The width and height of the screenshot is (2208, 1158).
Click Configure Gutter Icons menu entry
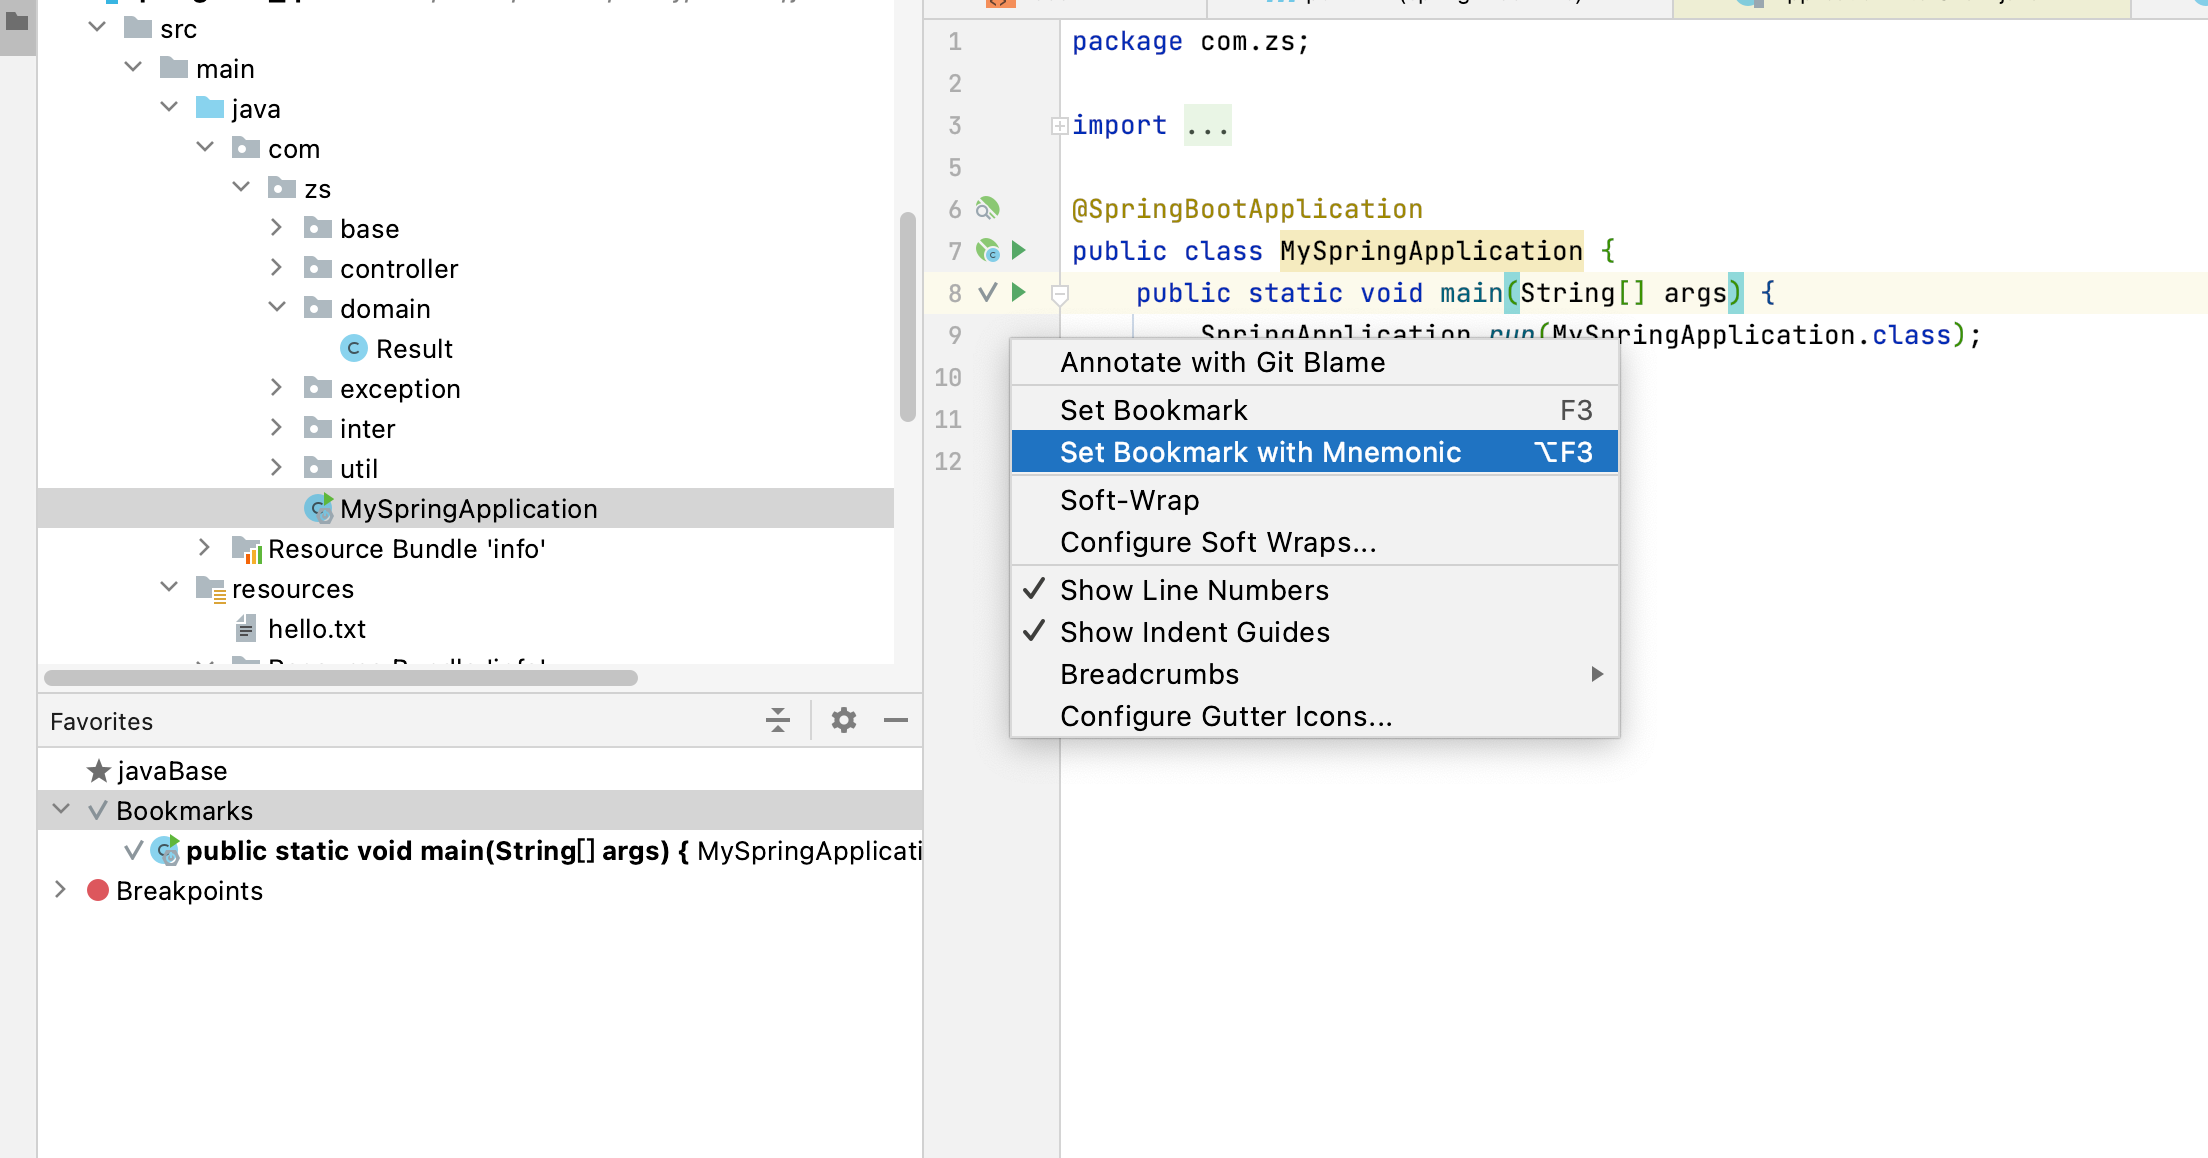(x=1225, y=716)
